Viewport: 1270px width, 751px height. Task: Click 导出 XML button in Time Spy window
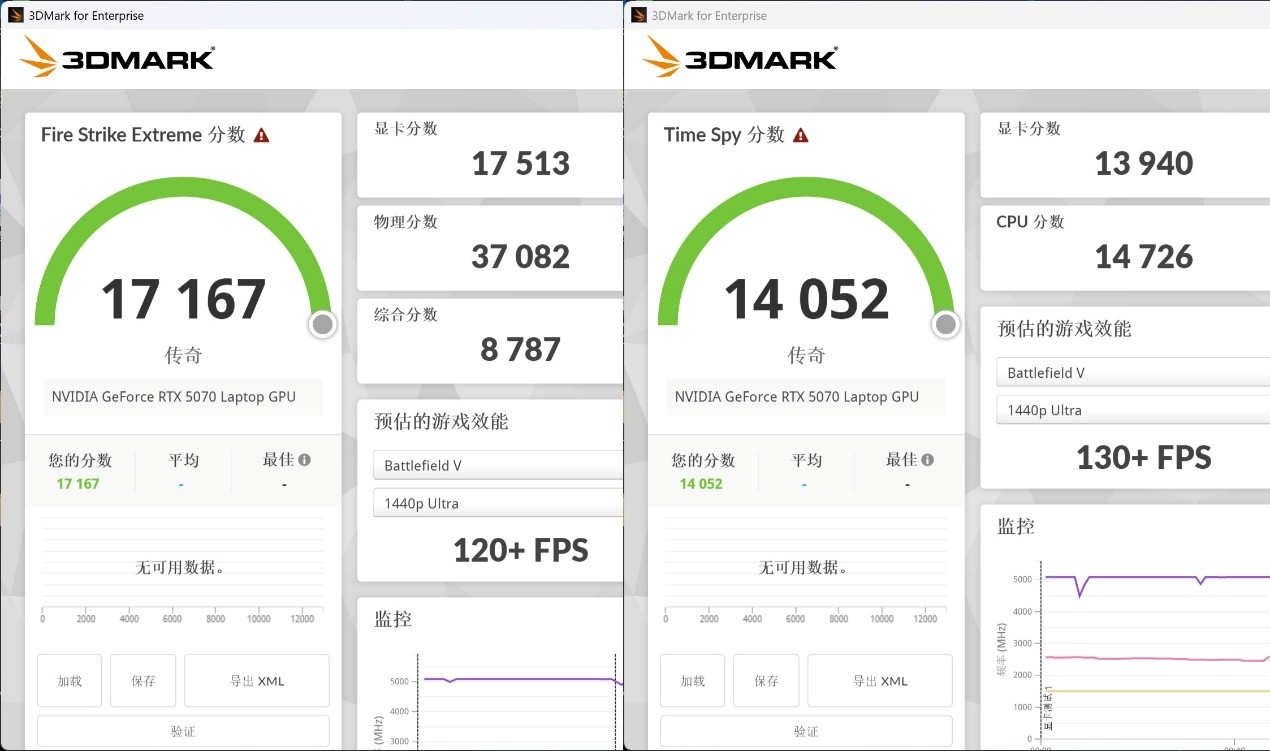click(x=880, y=681)
